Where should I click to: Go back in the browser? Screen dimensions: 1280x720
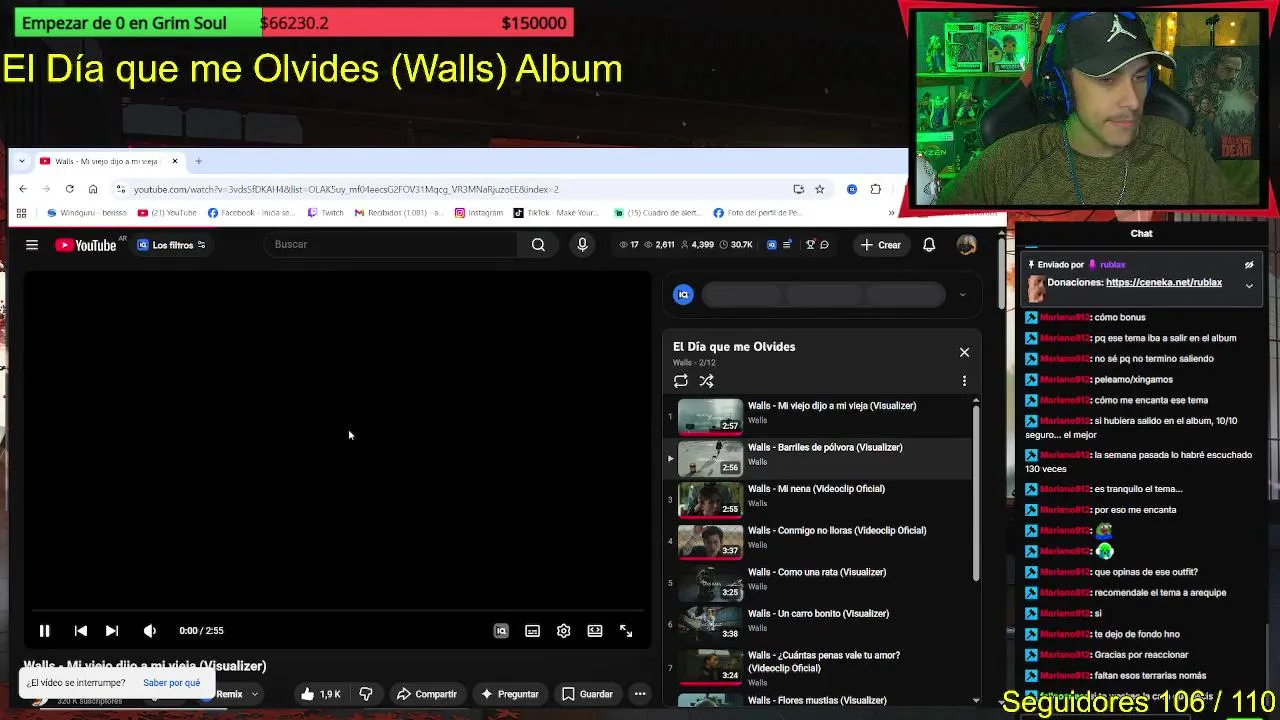22,189
